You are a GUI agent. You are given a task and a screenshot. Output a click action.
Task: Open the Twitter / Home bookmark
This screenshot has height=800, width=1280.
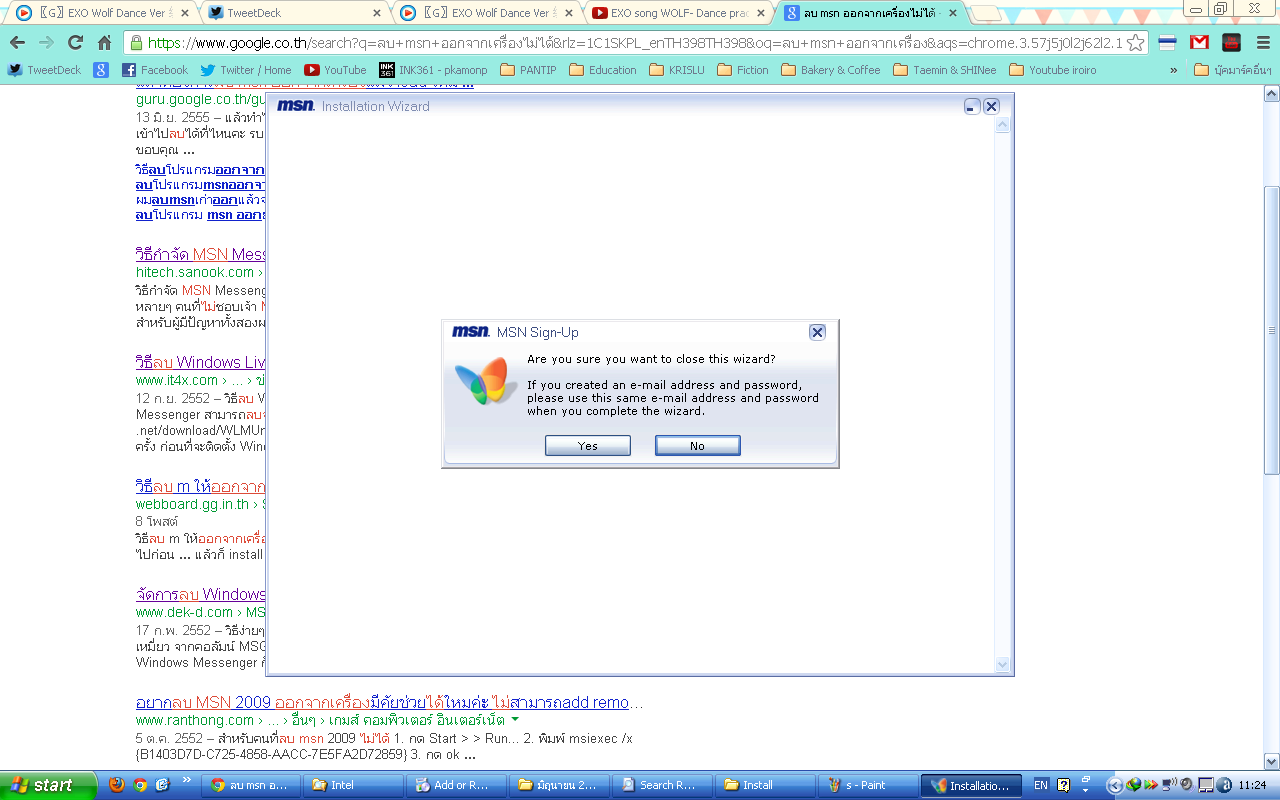(x=246, y=70)
